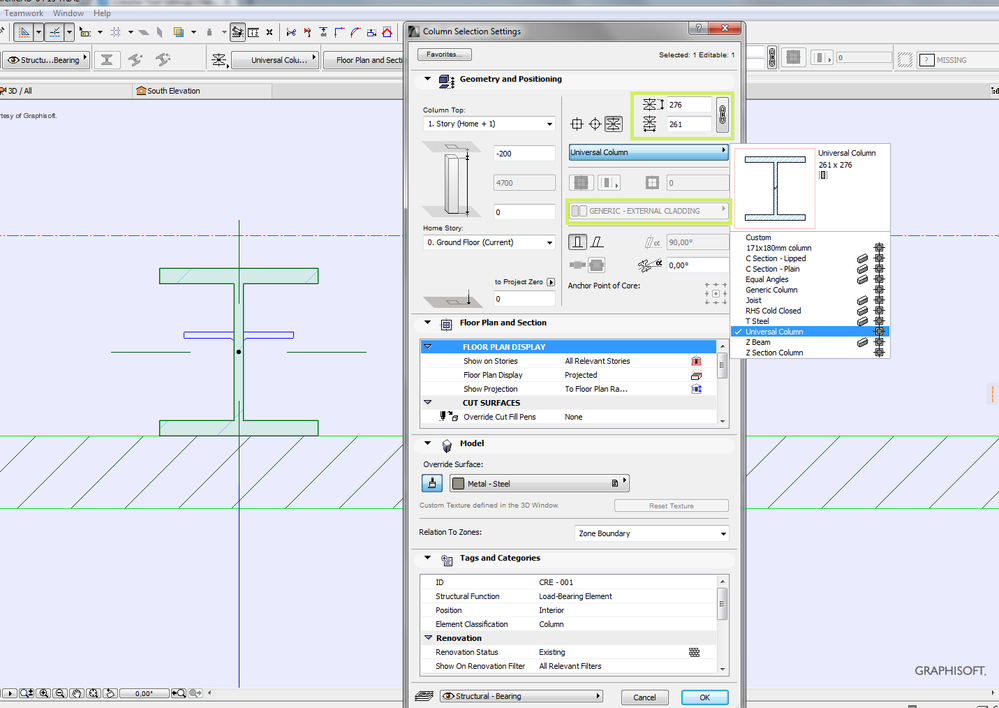Click the Show on Stories row icon
999x708 pixels.
point(696,361)
